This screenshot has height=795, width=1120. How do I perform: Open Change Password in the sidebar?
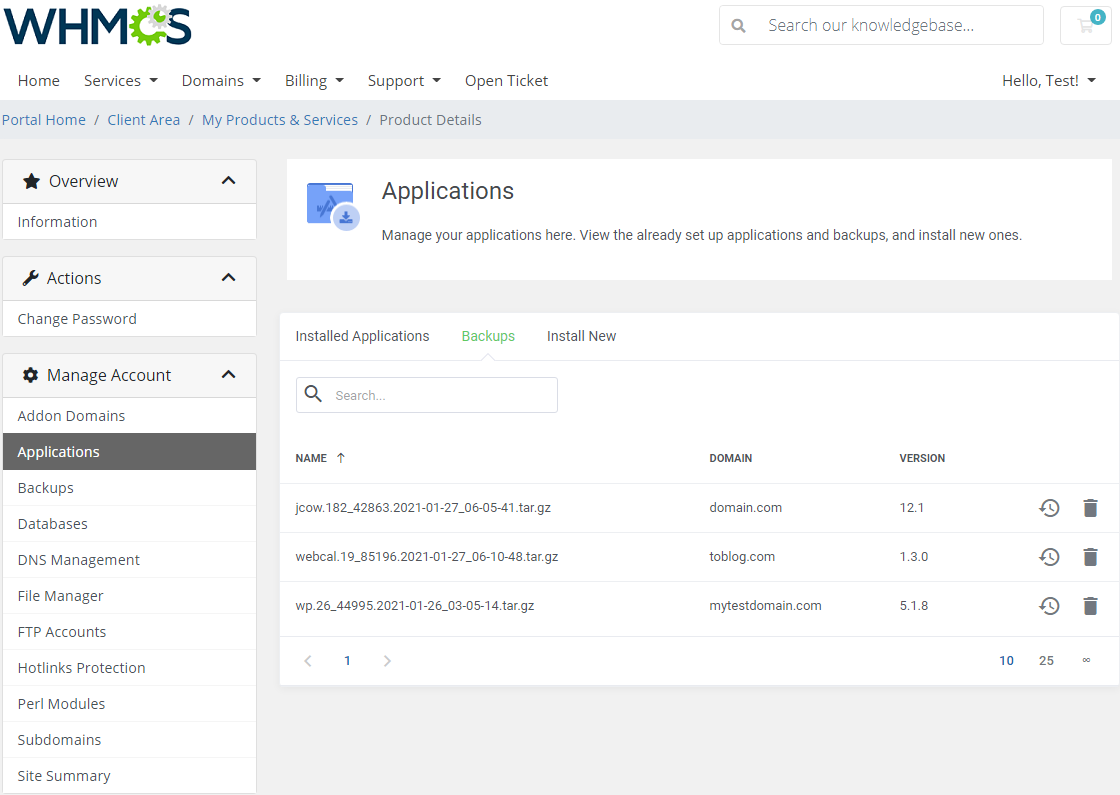pos(129,319)
